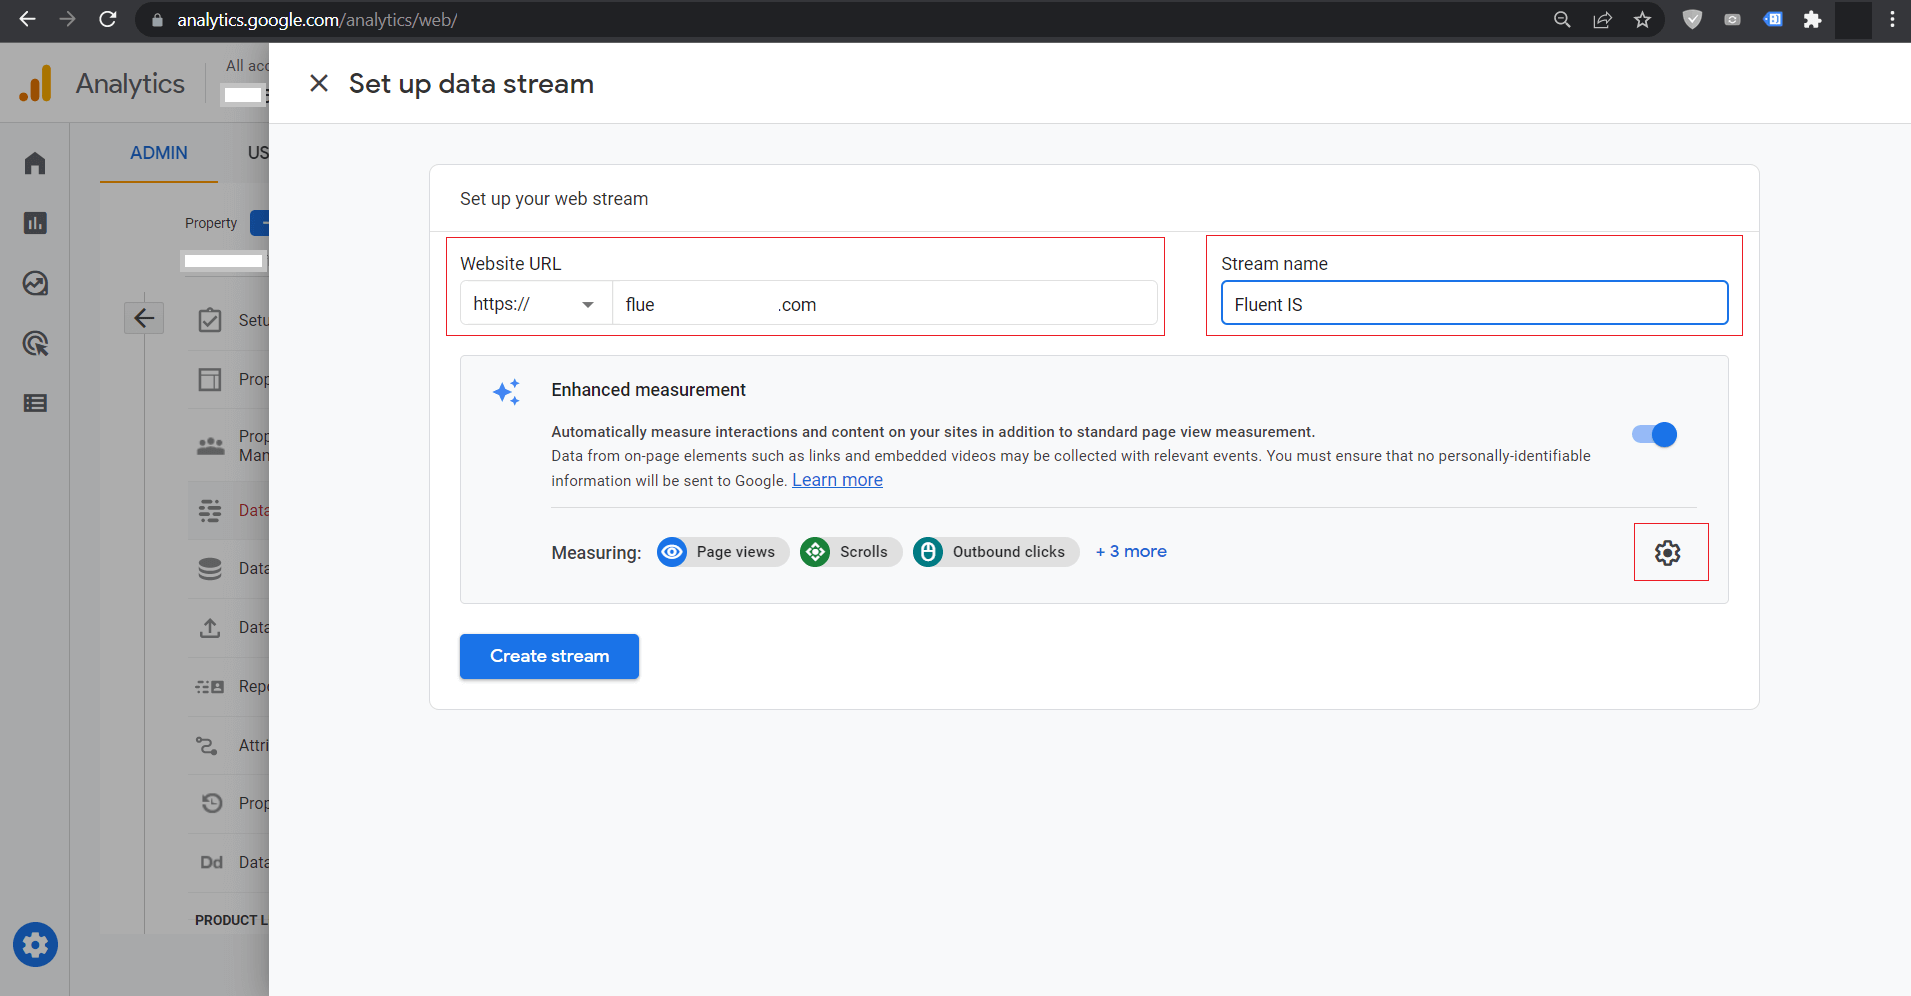Open Advertising icon in sidebar
The width and height of the screenshot is (1911, 996).
[x=35, y=344]
